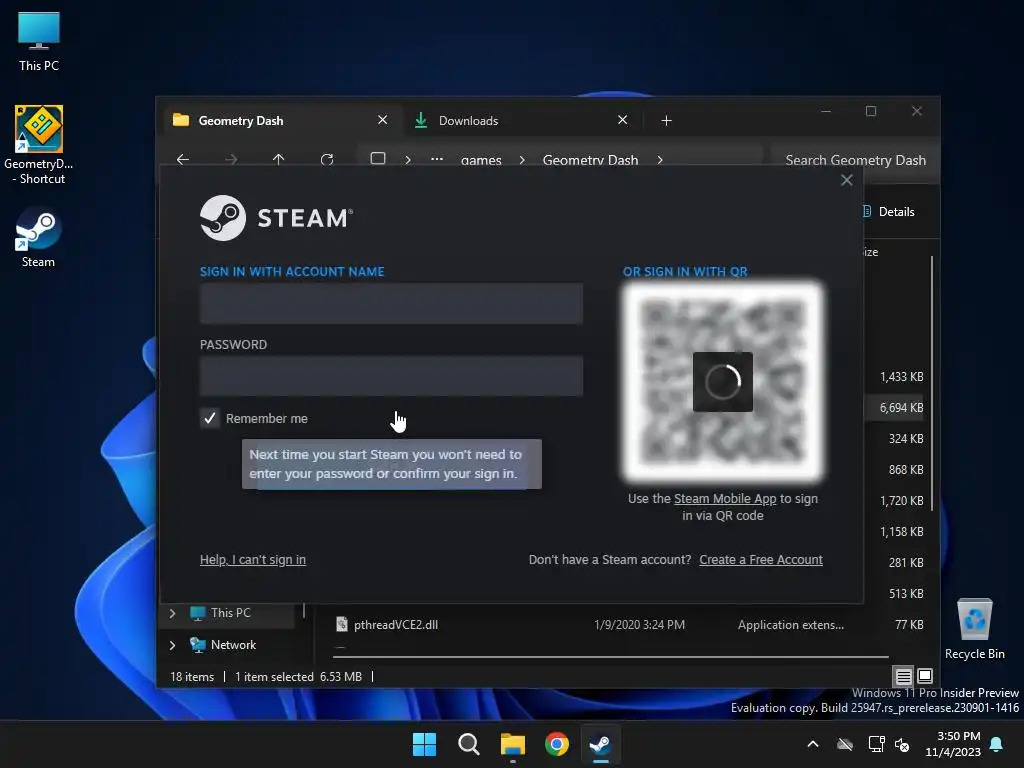Click the games breadcrumb in address bar
The width and height of the screenshot is (1024, 768).
[481, 160]
